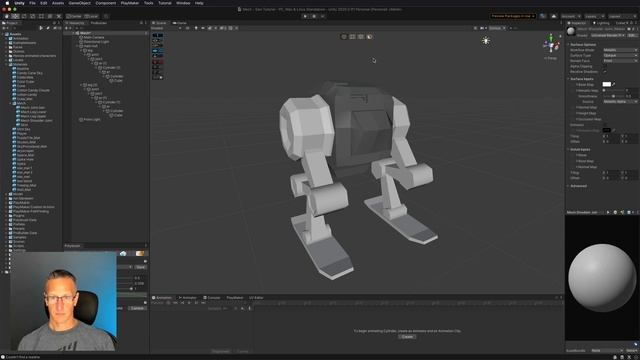
Task: Select ProBuilder object selection mode icon
Action: 344,37
